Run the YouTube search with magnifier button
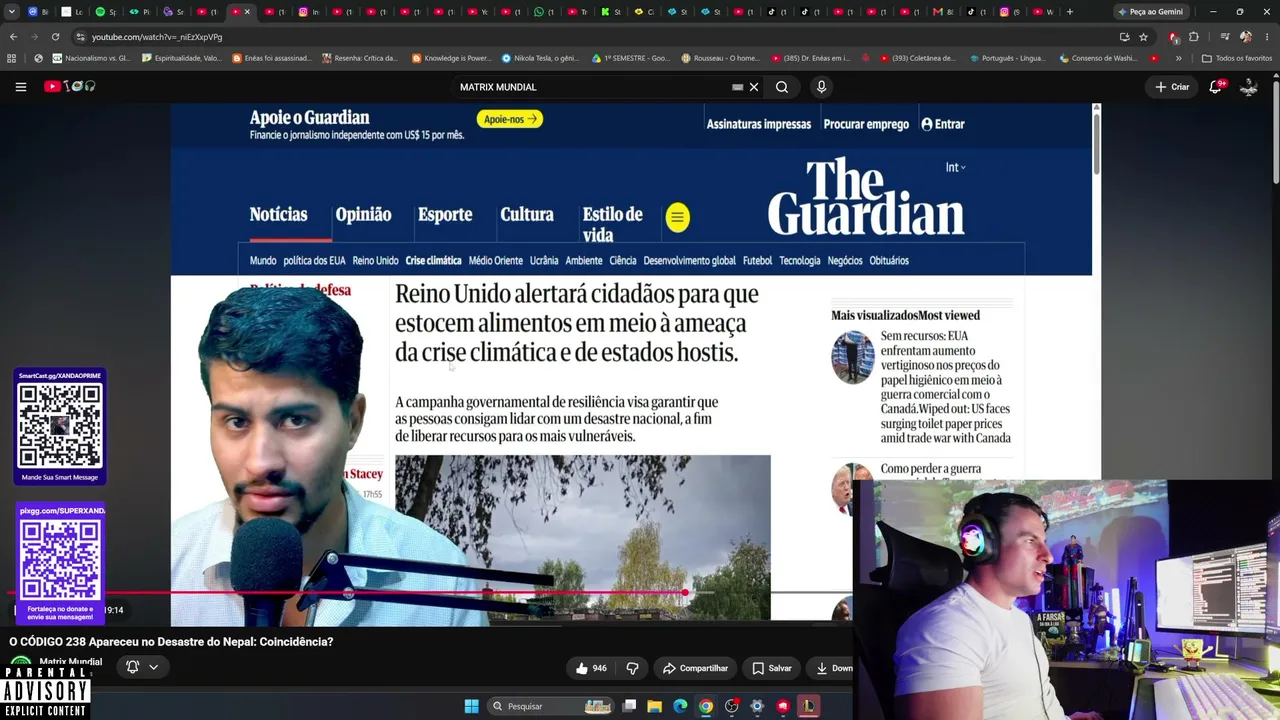The image size is (1280, 720). coord(782,87)
